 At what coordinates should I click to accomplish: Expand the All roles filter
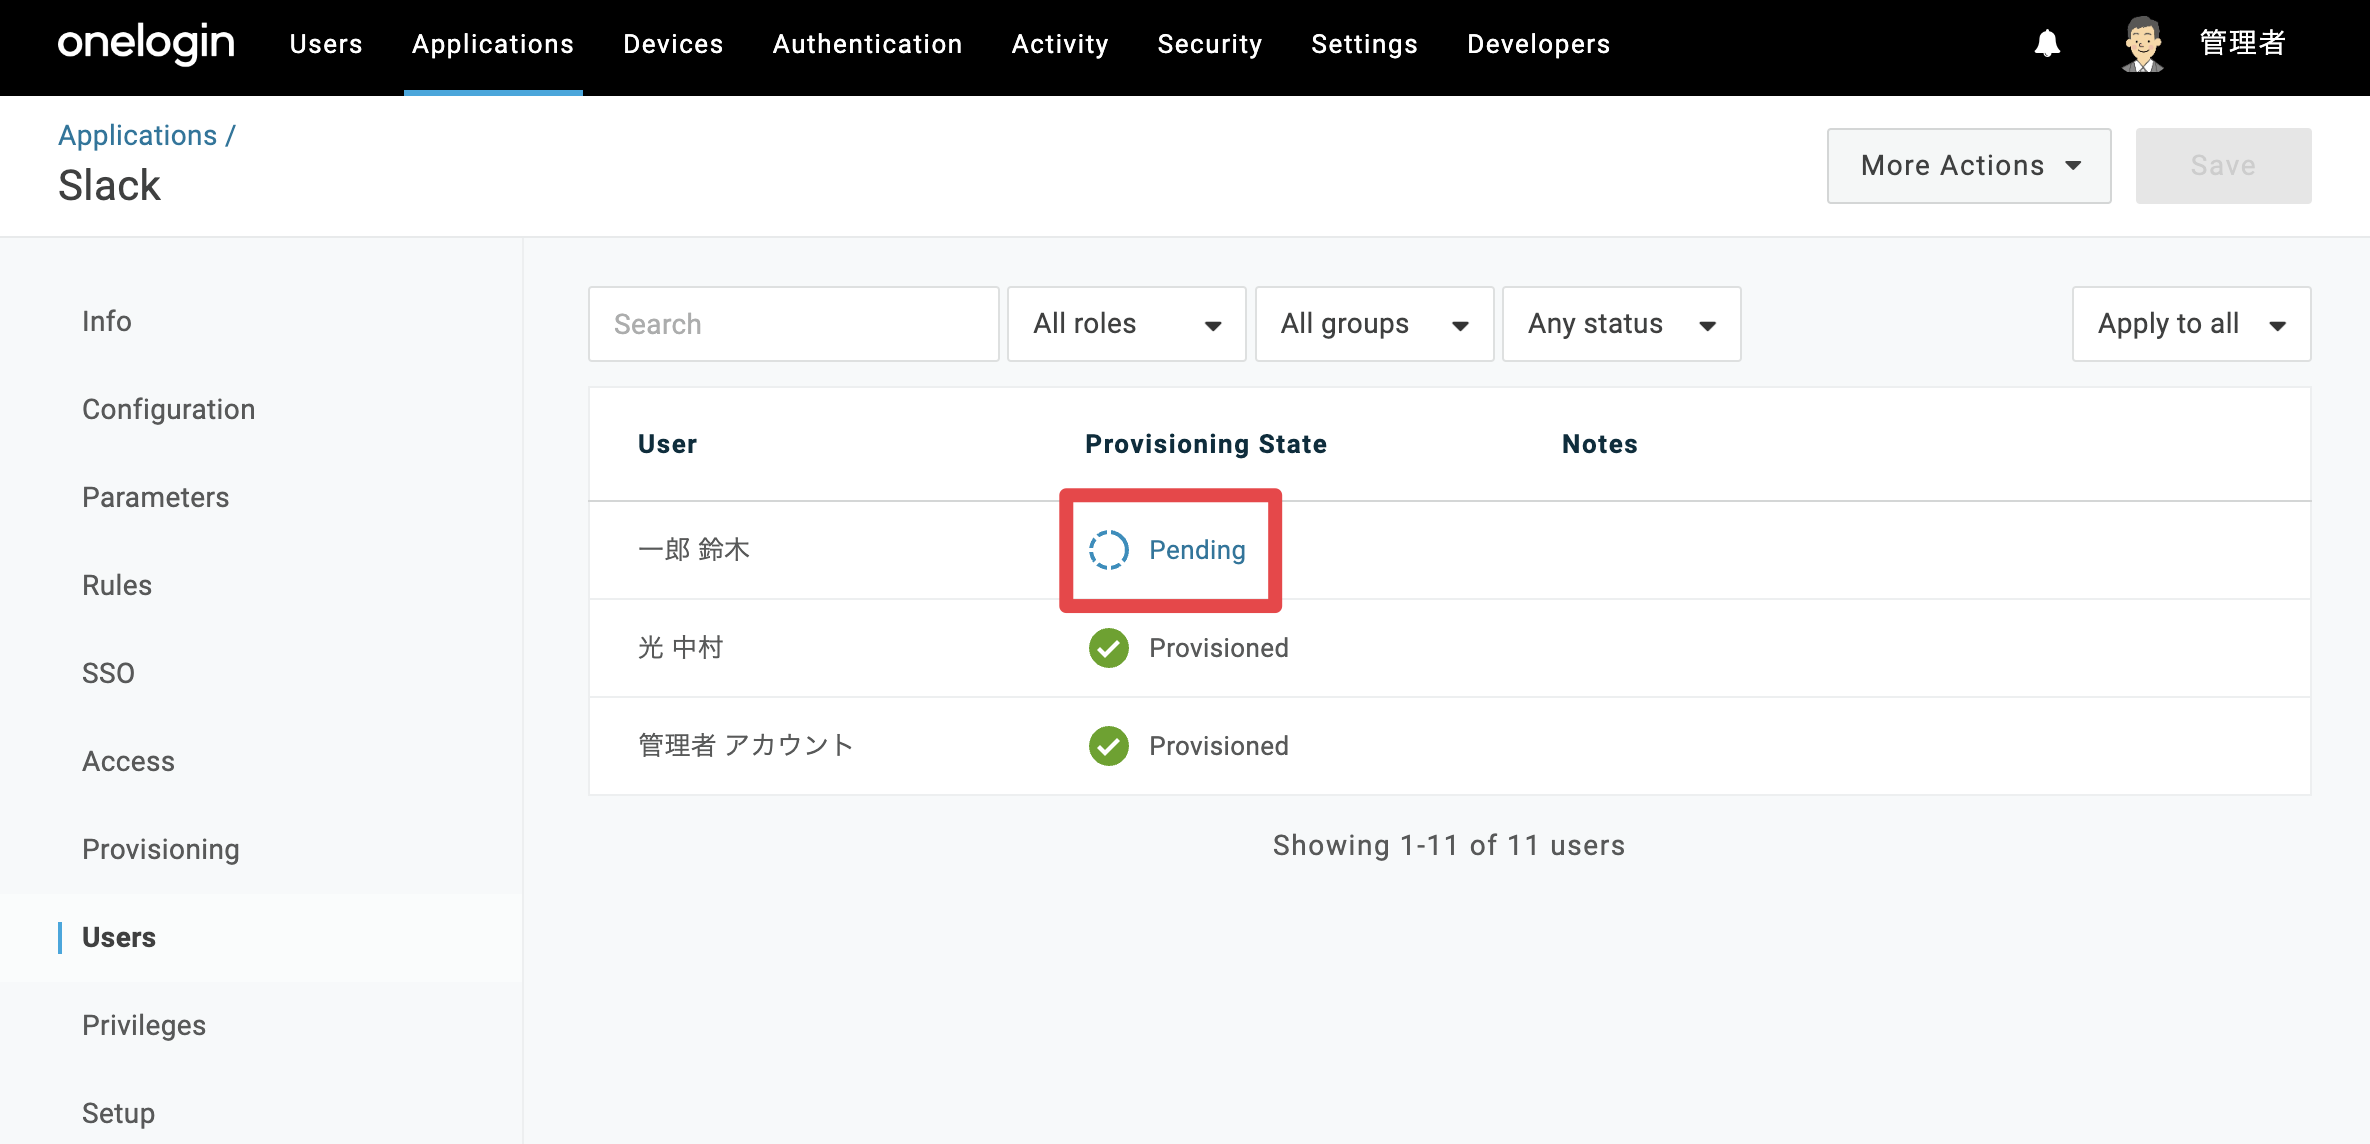[1126, 324]
